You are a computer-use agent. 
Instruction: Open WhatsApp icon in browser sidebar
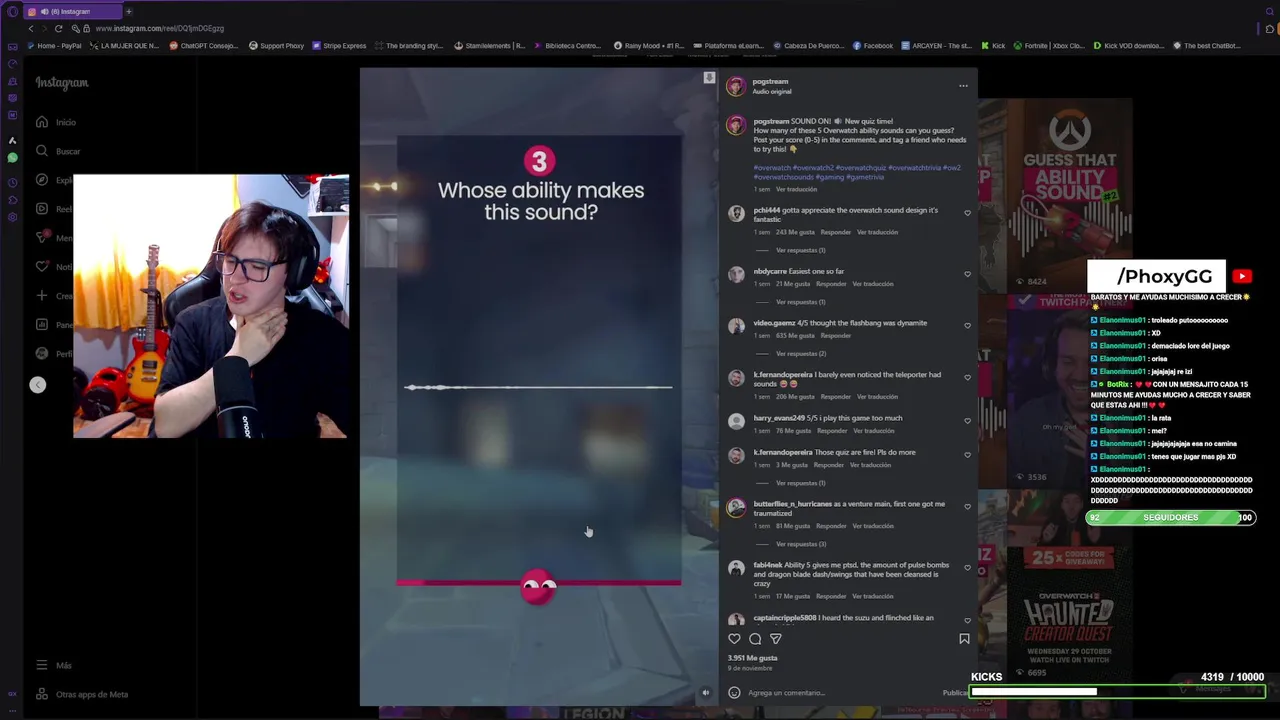coord(12,158)
